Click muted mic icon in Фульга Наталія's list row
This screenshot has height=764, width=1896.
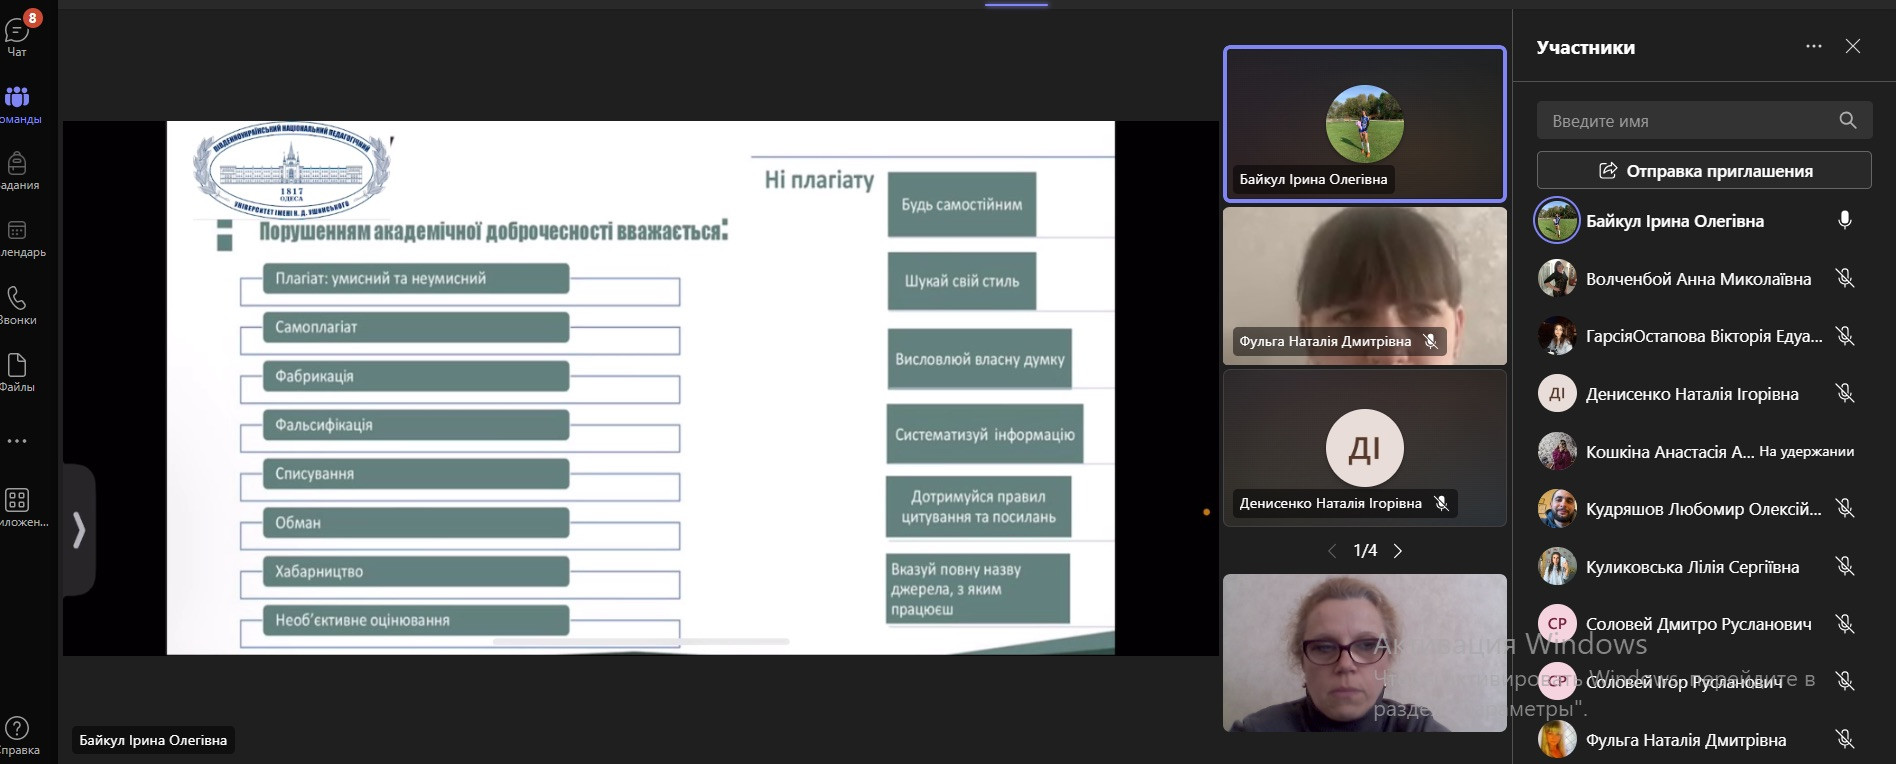click(1845, 740)
